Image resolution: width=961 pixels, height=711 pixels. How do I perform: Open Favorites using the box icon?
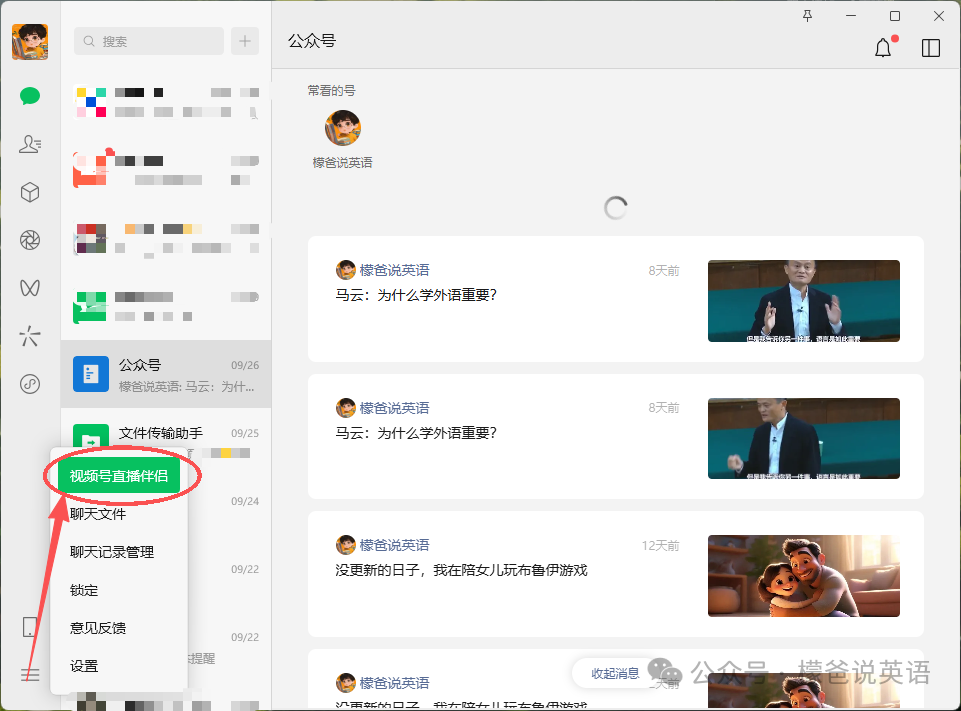click(x=30, y=192)
